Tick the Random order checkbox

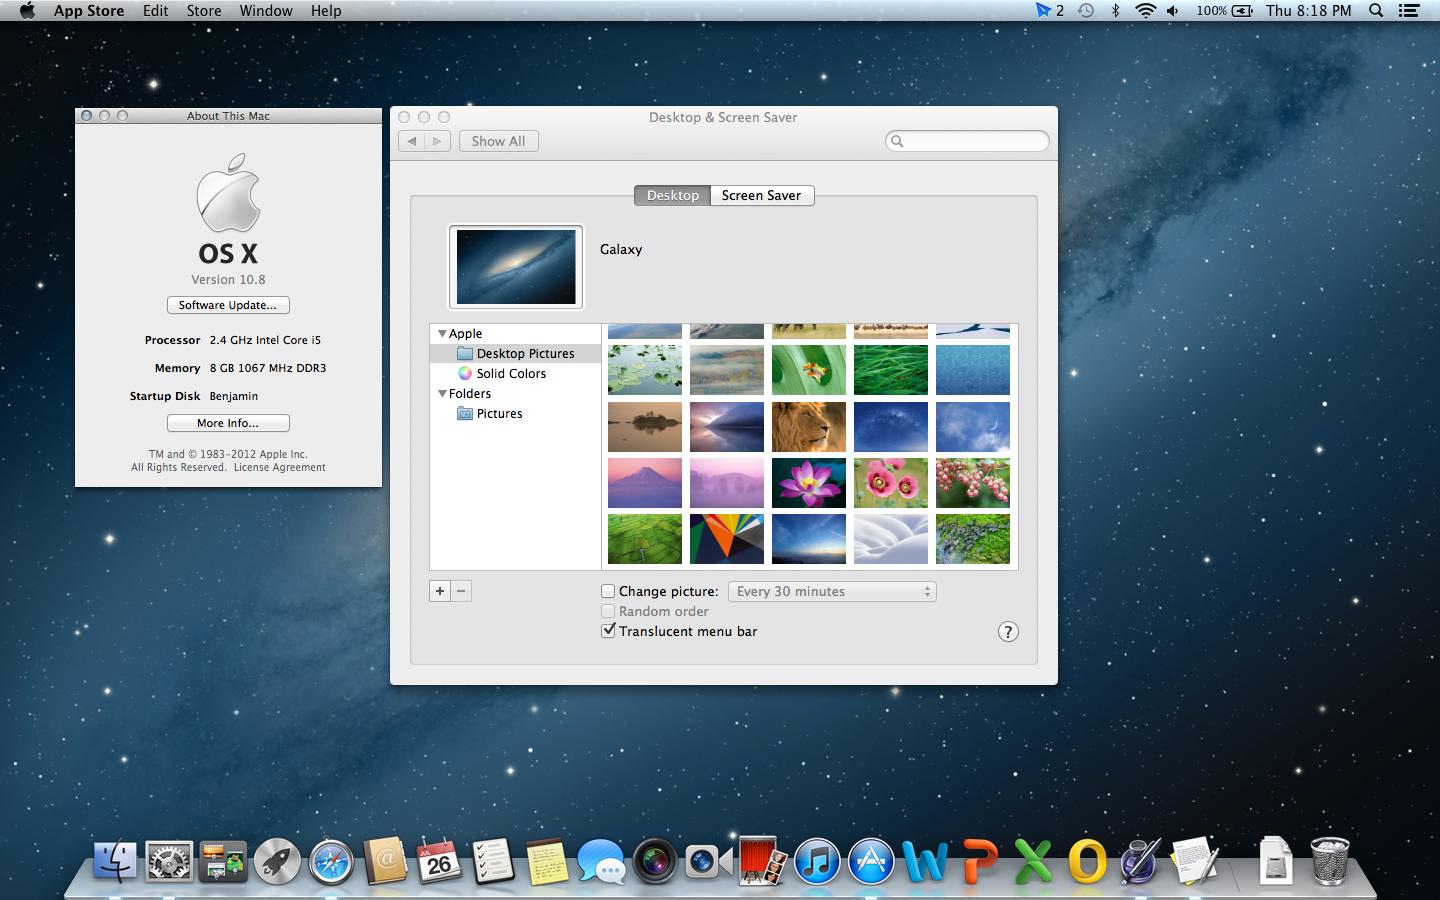tap(608, 611)
